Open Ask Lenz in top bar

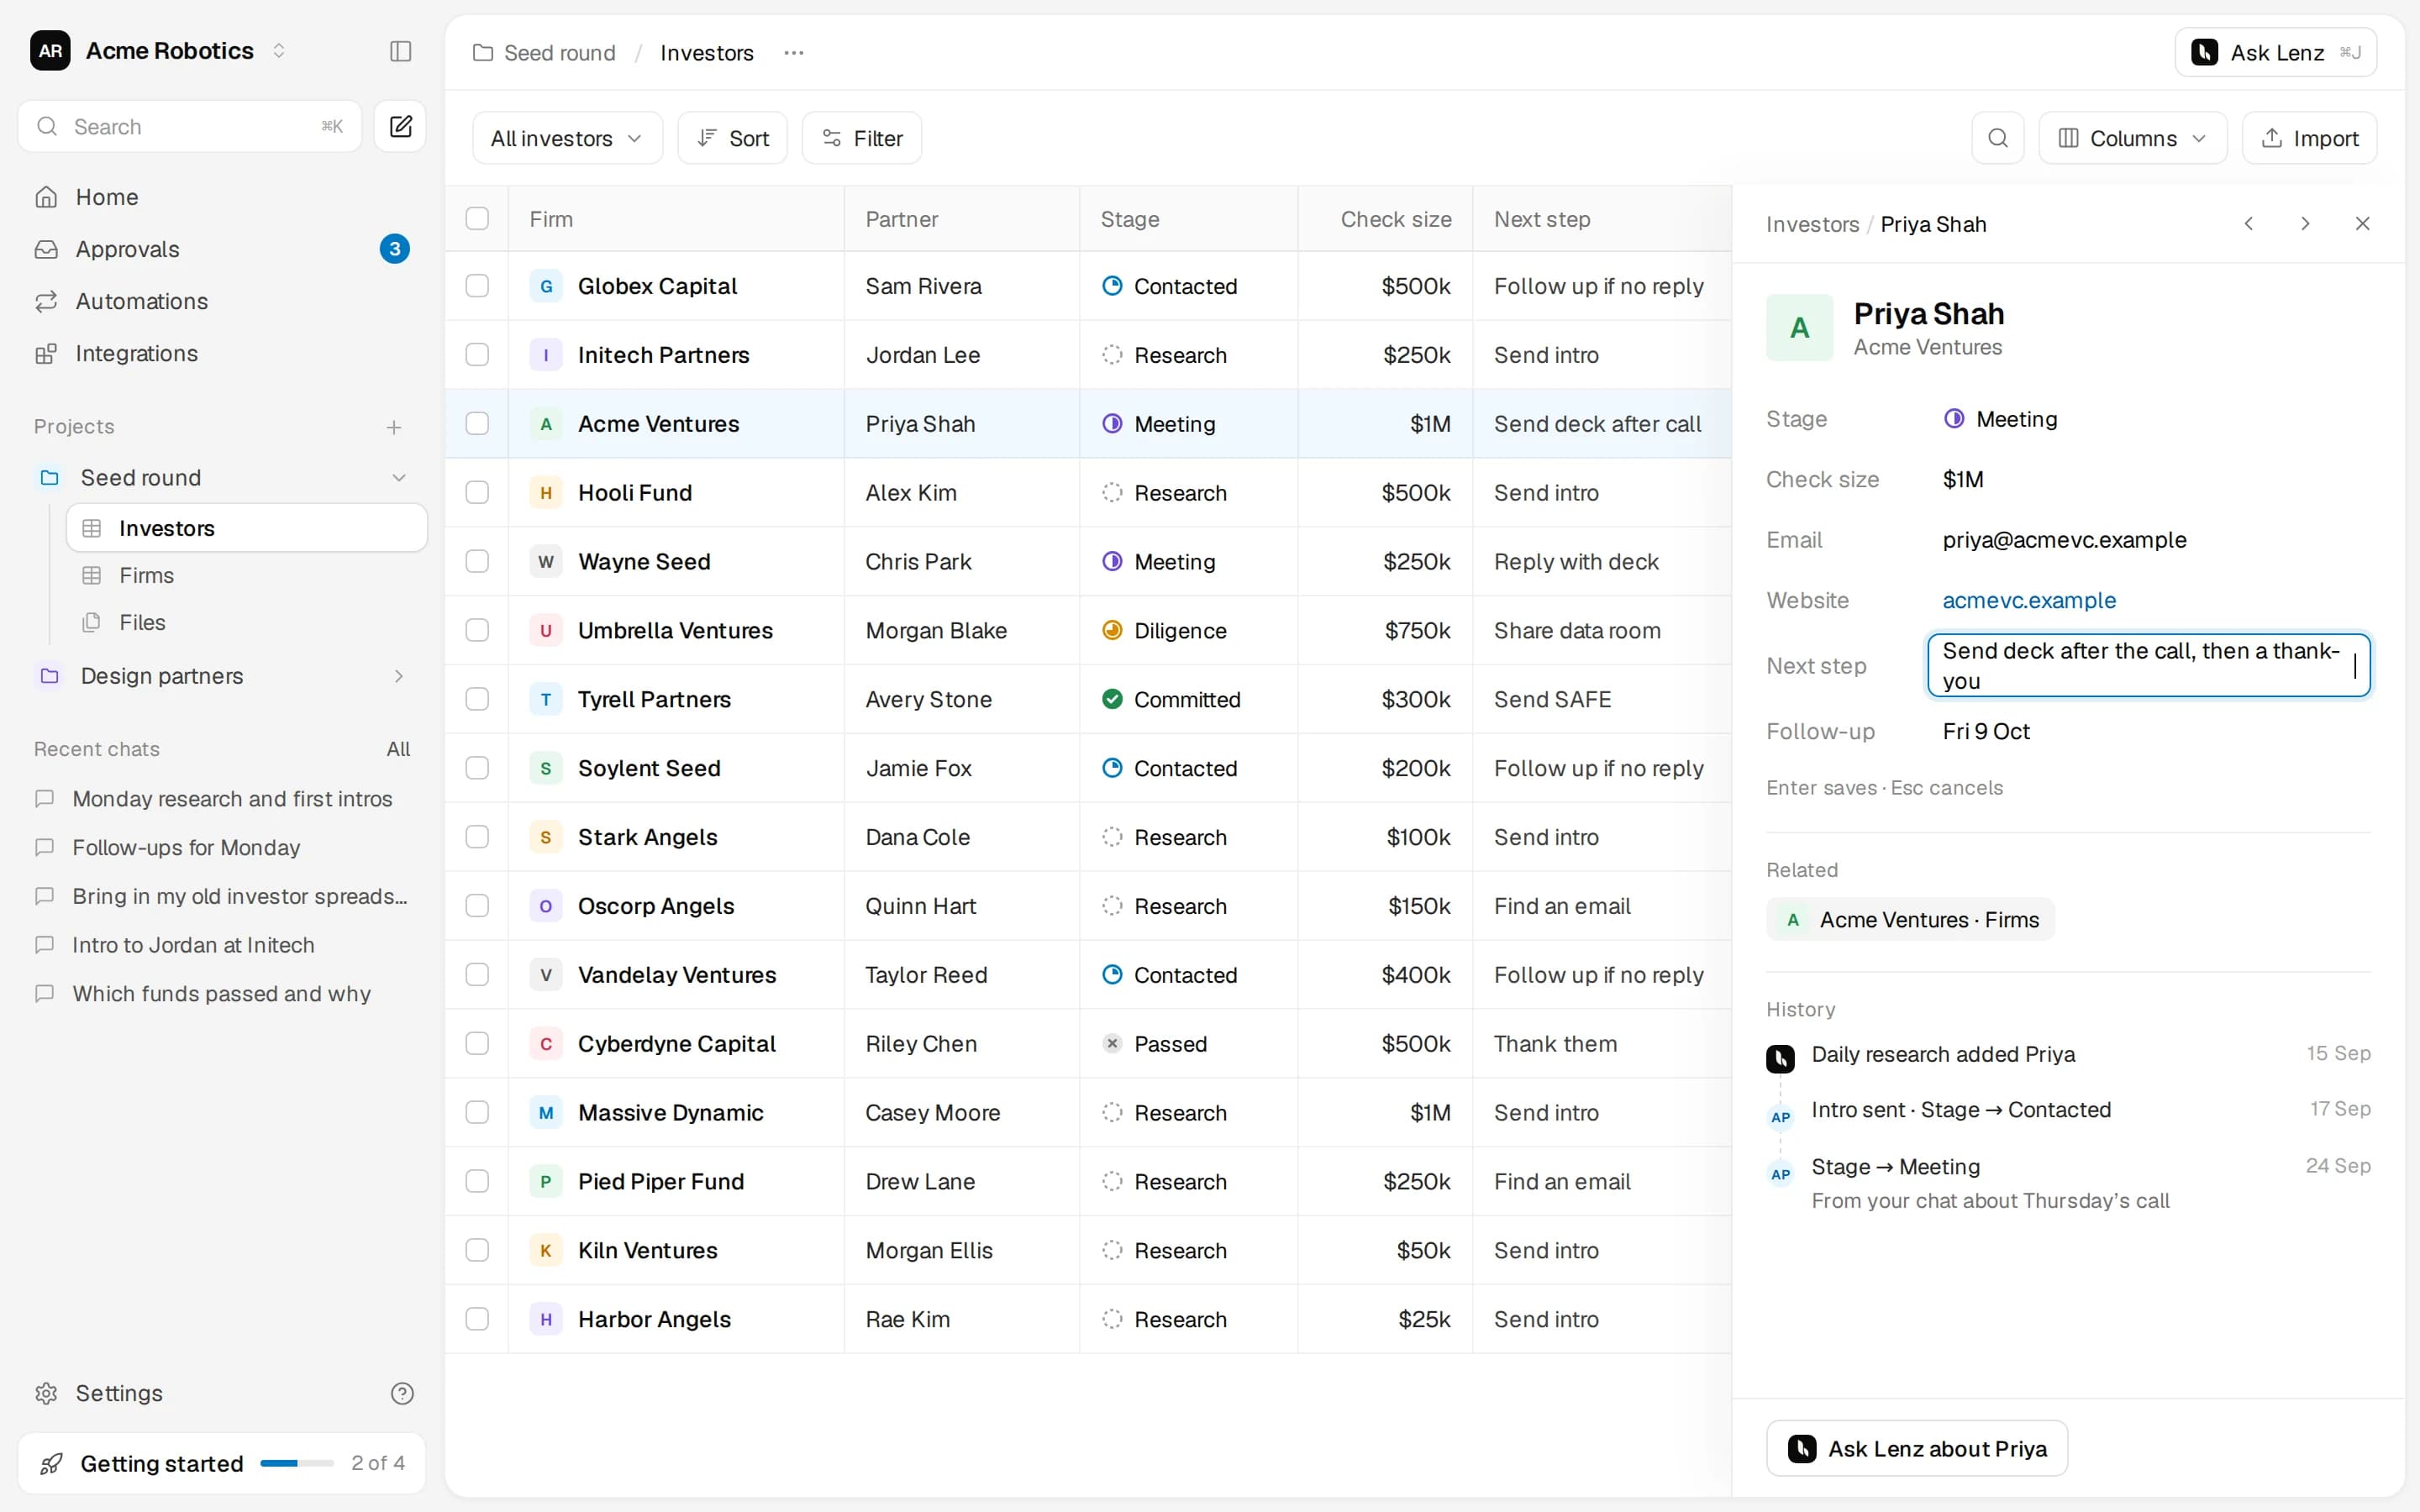(x=2275, y=52)
